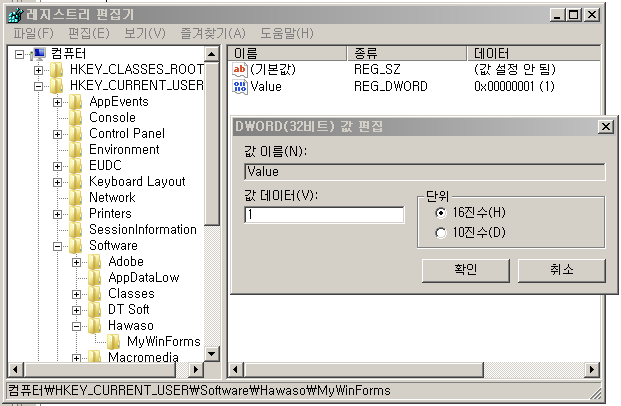The image size is (621, 406).
Task: Click the 값 이름(N) field showing Value
Action: pyautogui.click(x=425, y=172)
